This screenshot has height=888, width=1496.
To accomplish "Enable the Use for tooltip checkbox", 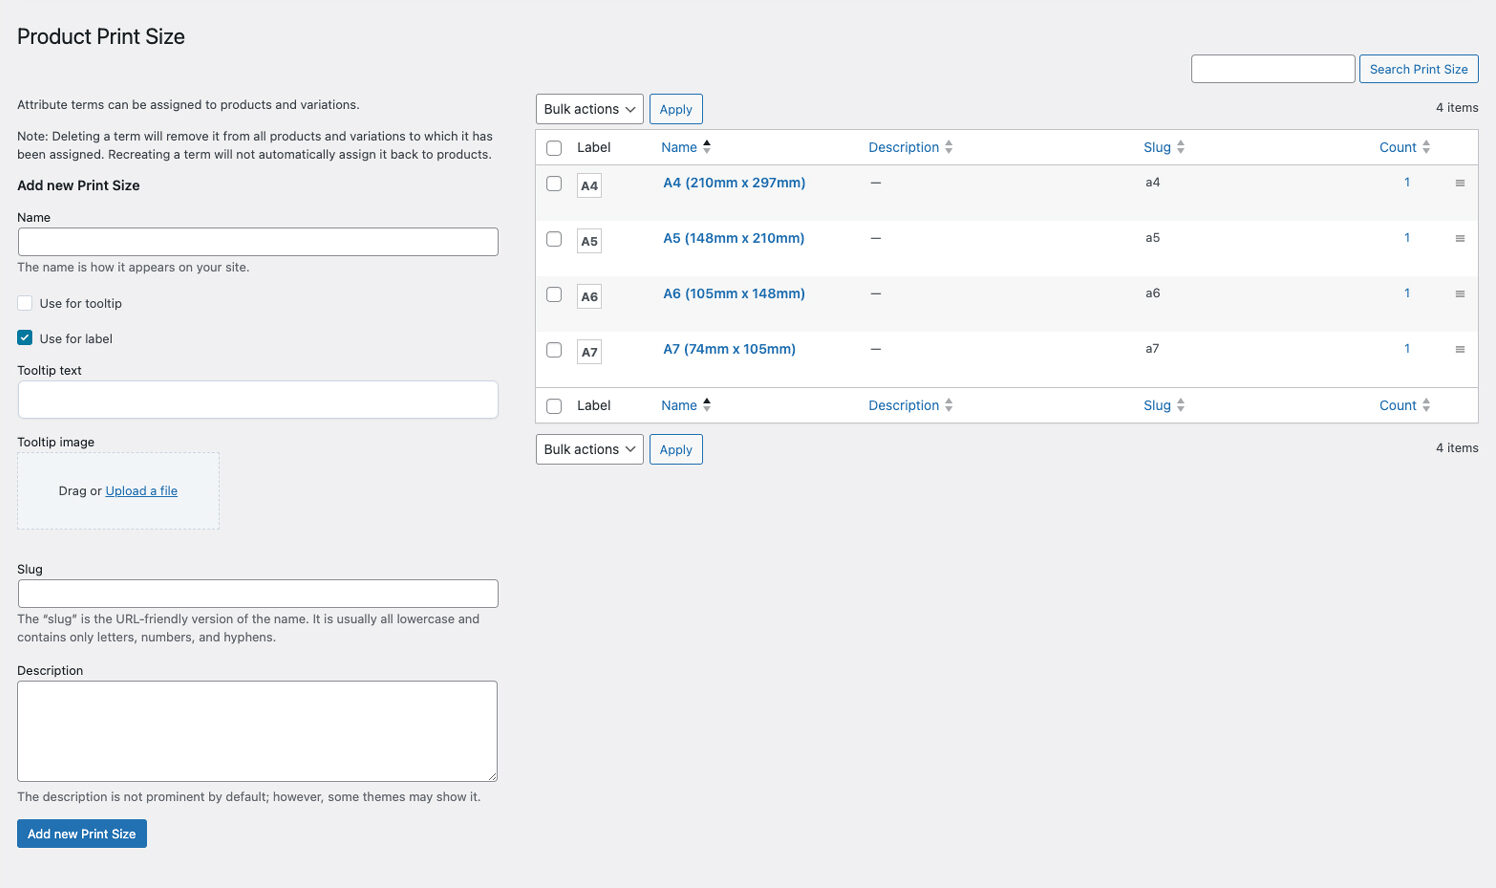I will [x=25, y=303].
